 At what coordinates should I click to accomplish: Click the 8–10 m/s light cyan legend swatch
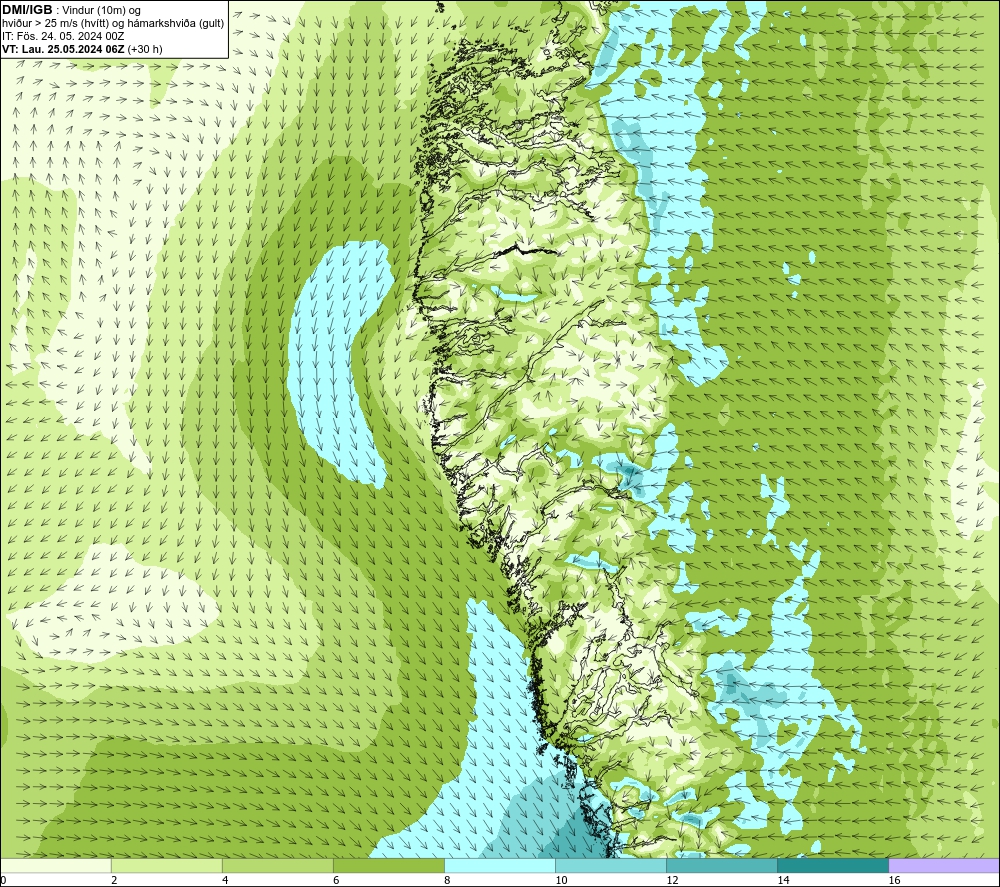coord(500,865)
